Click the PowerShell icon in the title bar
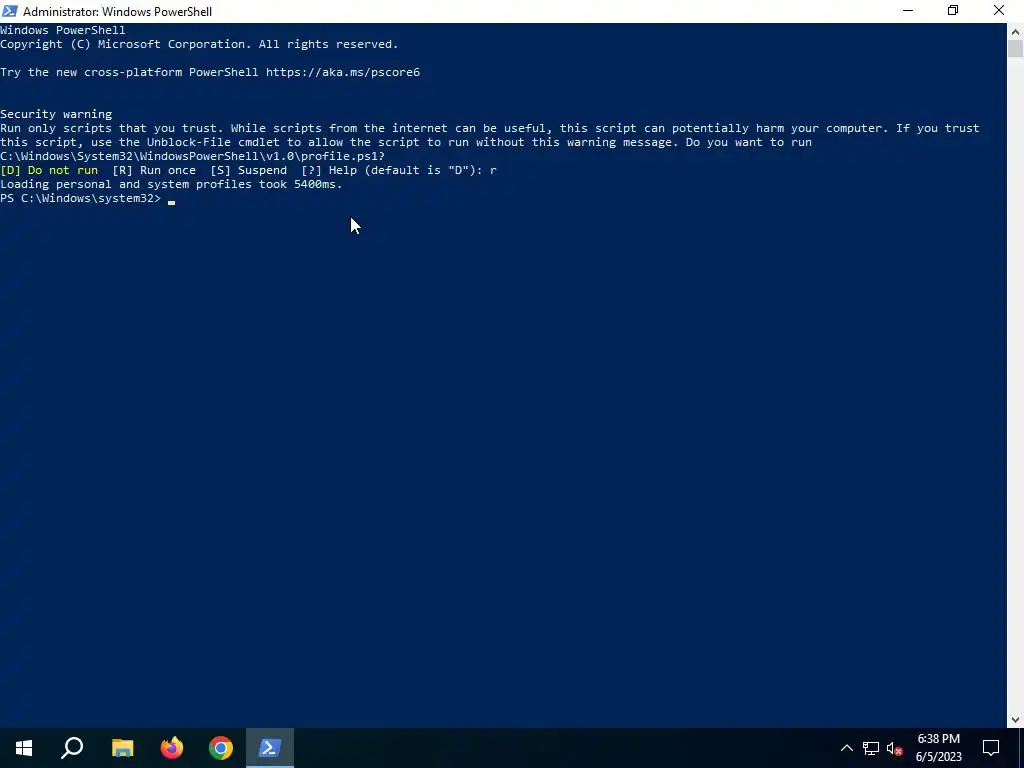This screenshot has width=1024, height=768. 10,11
